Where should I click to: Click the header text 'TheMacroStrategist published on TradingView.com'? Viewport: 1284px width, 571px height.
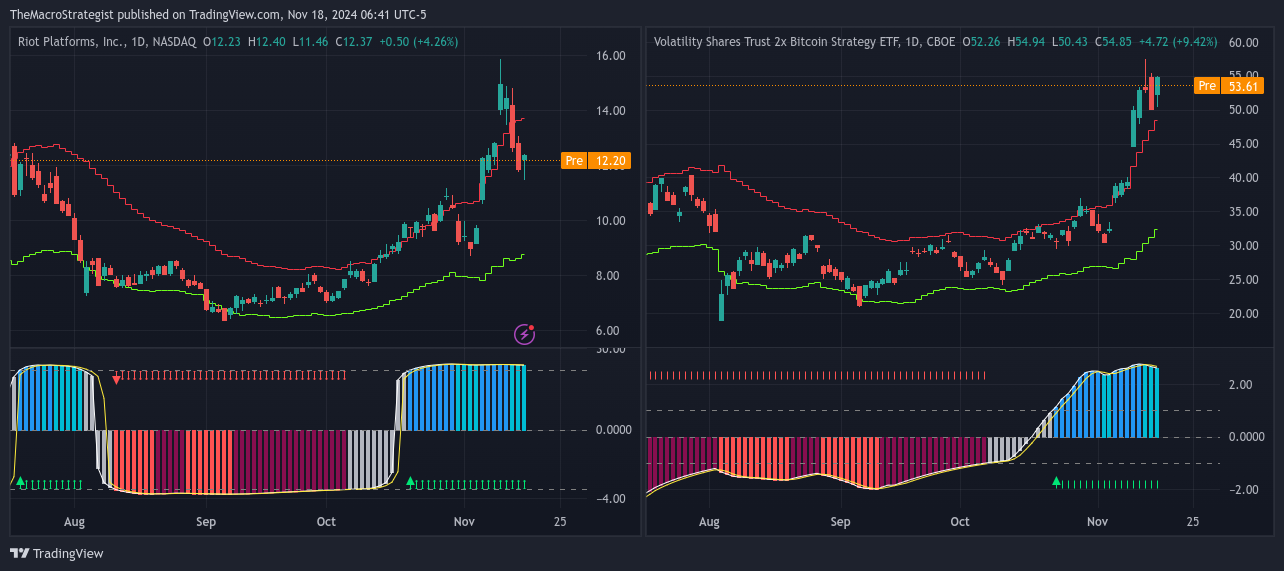pos(145,14)
